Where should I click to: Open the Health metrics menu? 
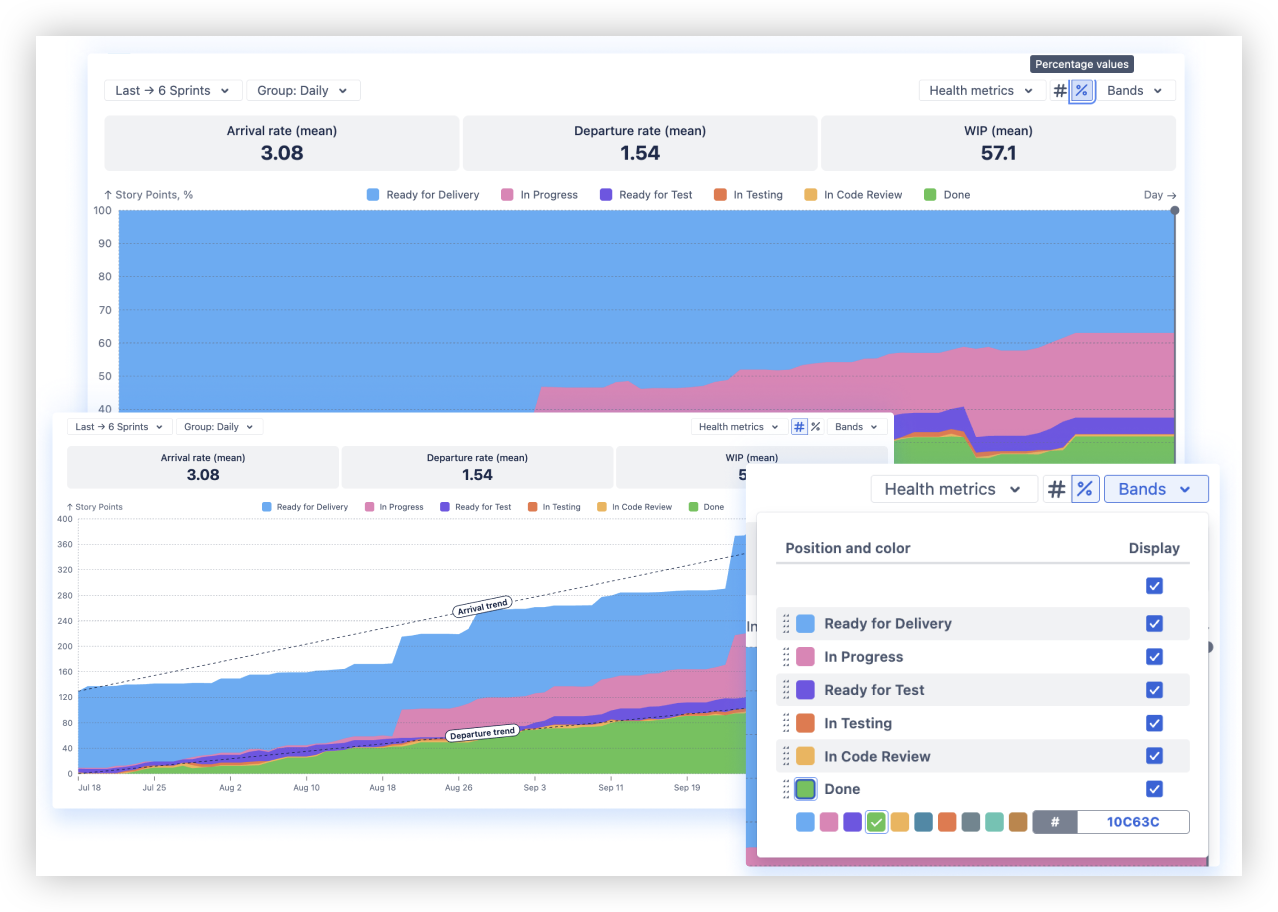coord(981,90)
